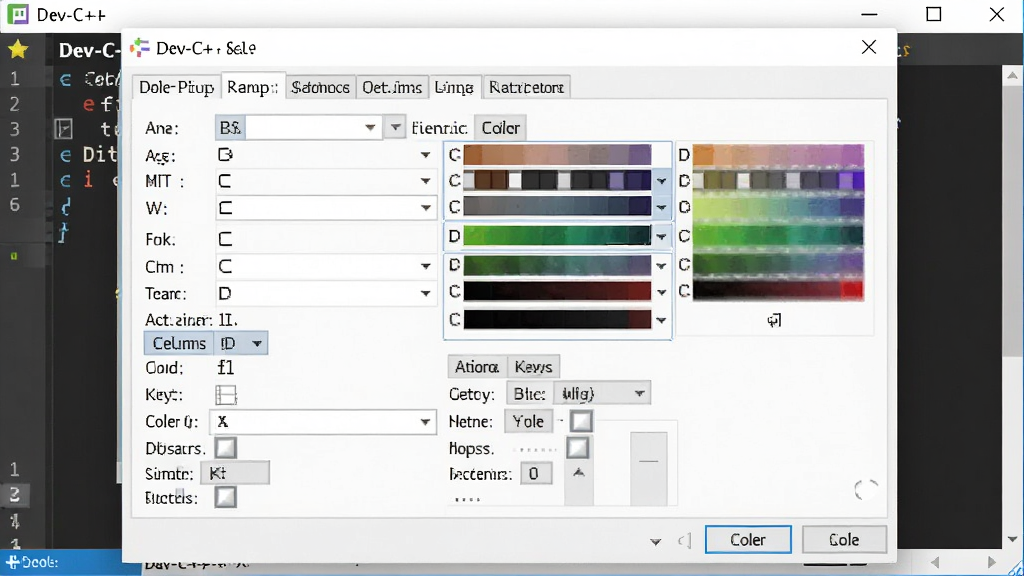Screen dimensions: 1024x576
Task: Open the Dole-Ptup tab
Action: 176,88
